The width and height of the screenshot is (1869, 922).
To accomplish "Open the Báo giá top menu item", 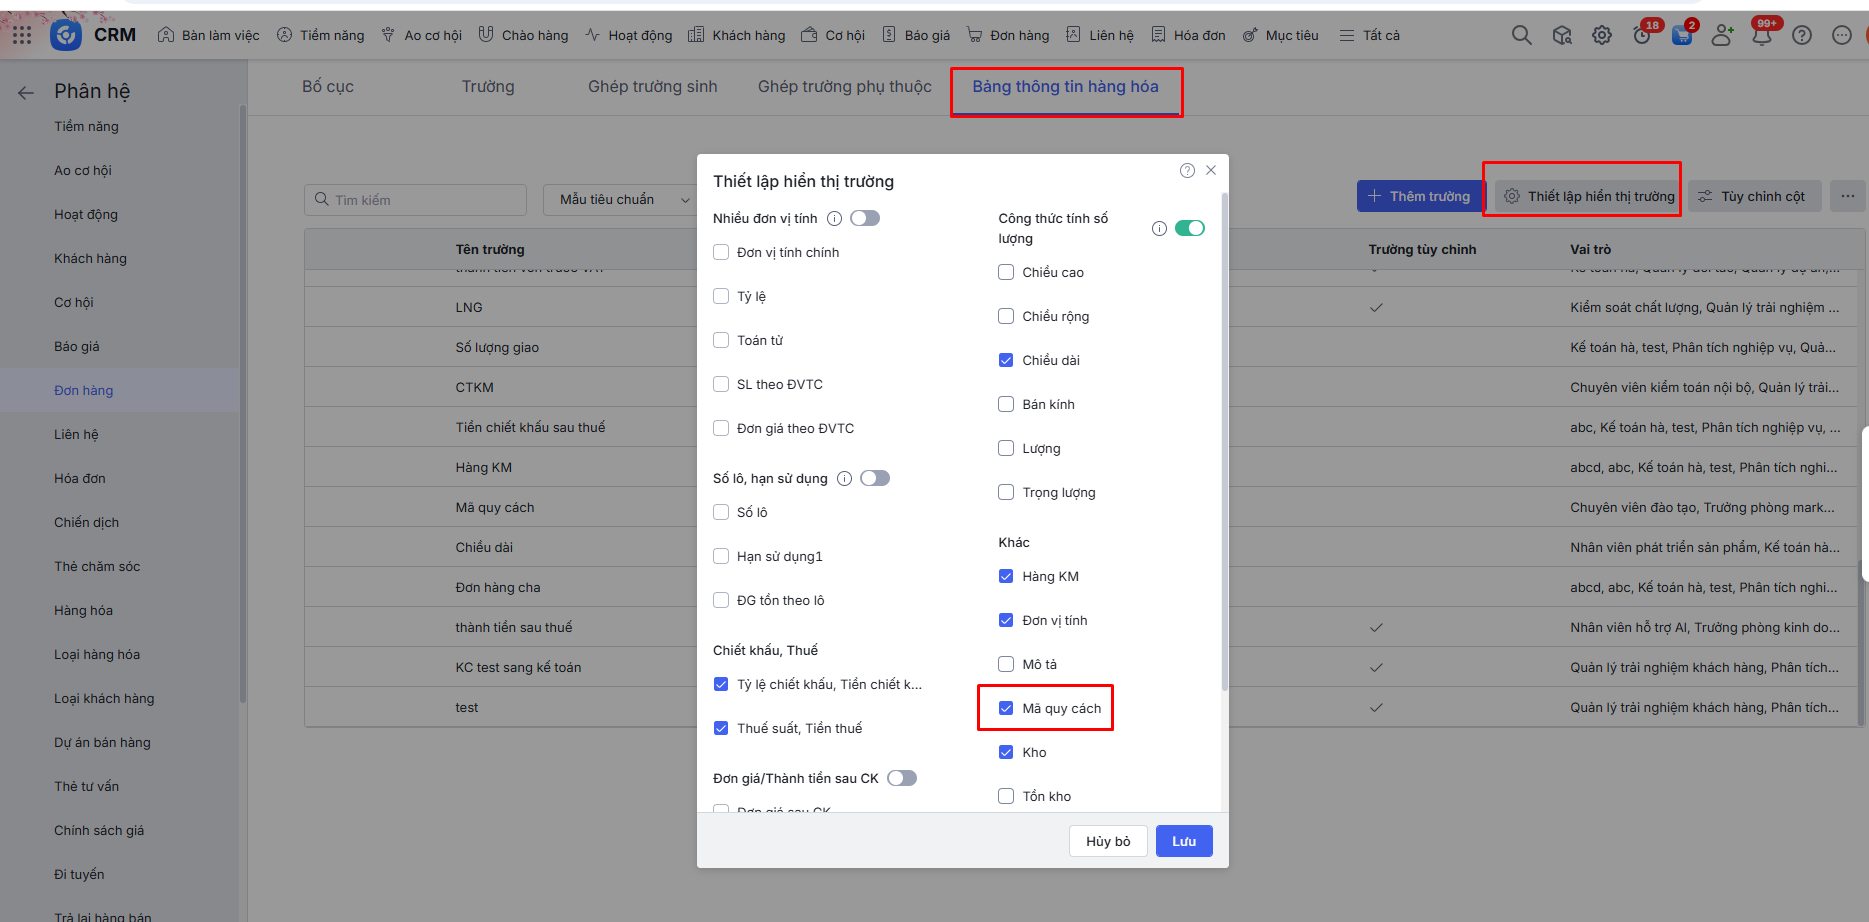I will [916, 35].
